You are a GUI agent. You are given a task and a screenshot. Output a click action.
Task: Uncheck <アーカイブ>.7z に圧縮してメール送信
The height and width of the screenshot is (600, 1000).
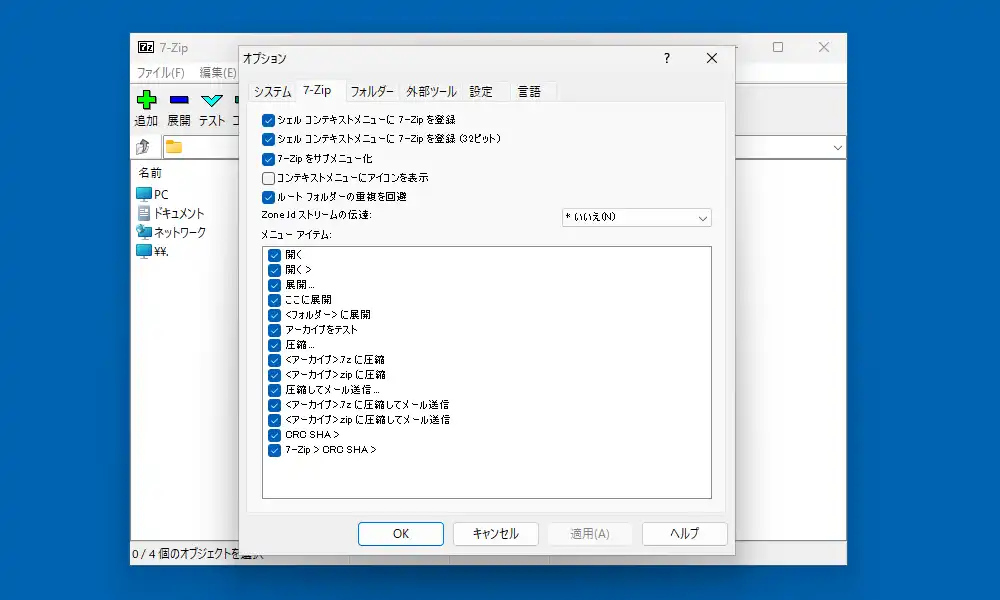coord(274,405)
